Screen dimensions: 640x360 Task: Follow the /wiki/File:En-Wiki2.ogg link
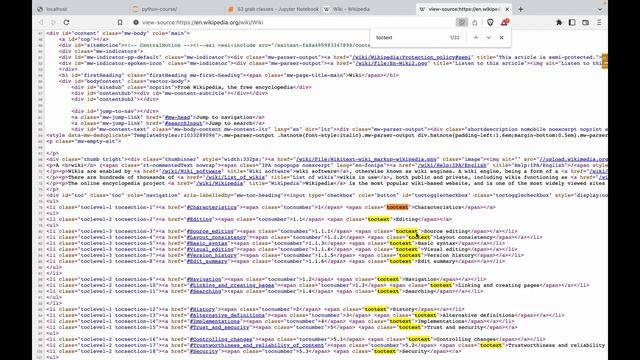coord(391,63)
